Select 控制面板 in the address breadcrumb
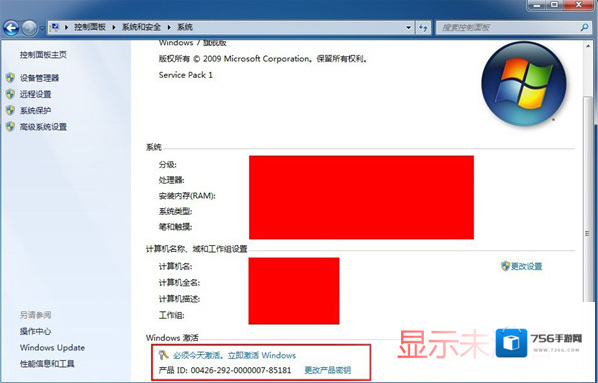The height and width of the screenshot is (383, 598). pos(90,27)
